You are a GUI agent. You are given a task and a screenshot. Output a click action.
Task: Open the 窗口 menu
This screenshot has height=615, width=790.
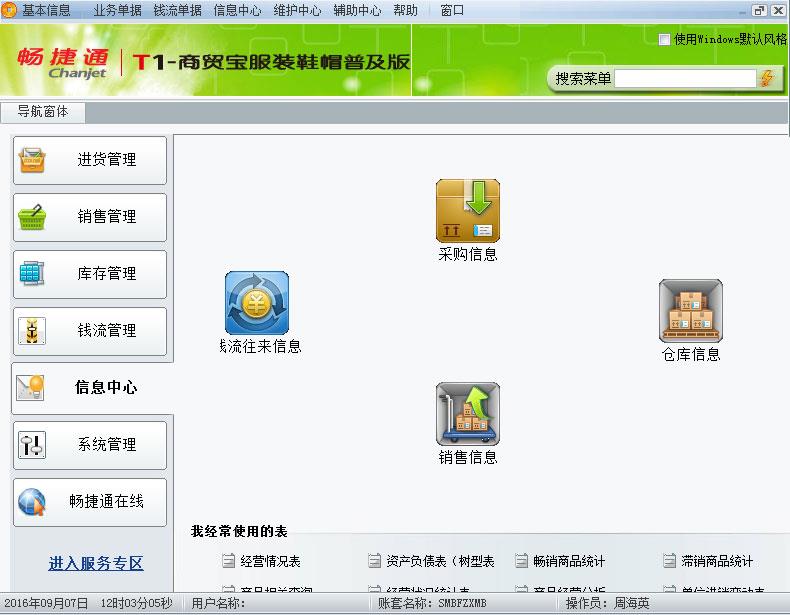click(x=452, y=10)
